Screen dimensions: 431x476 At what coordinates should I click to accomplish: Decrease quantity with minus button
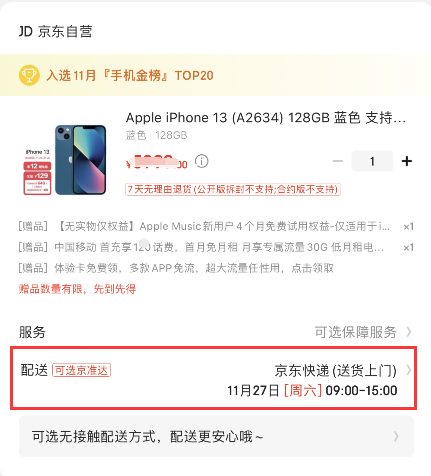[338, 161]
